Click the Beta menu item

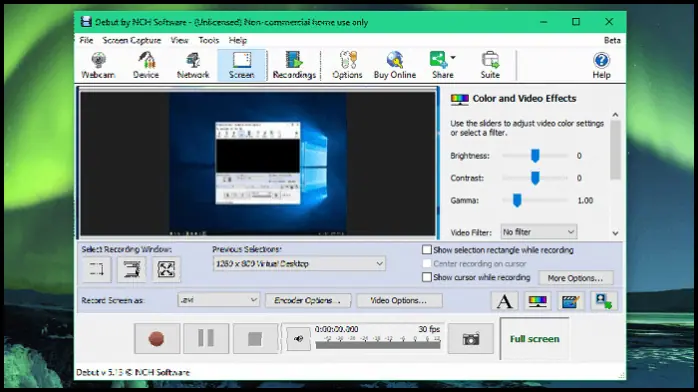(x=612, y=40)
